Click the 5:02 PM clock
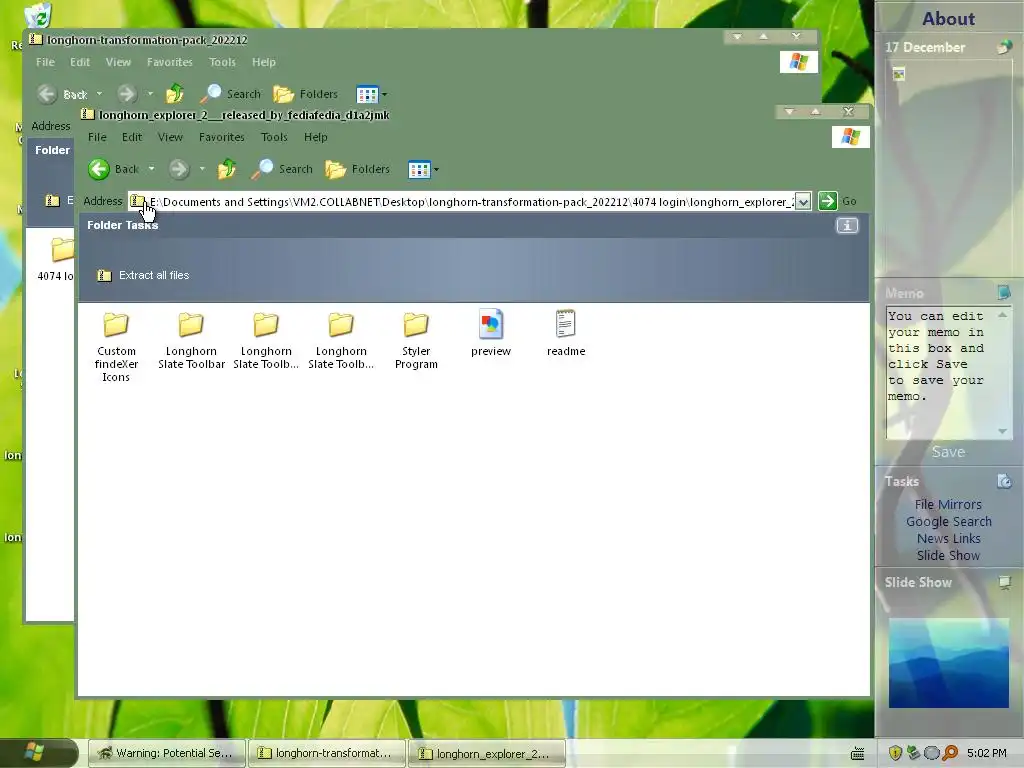Screen dimensions: 1024x768 pos(986,753)
